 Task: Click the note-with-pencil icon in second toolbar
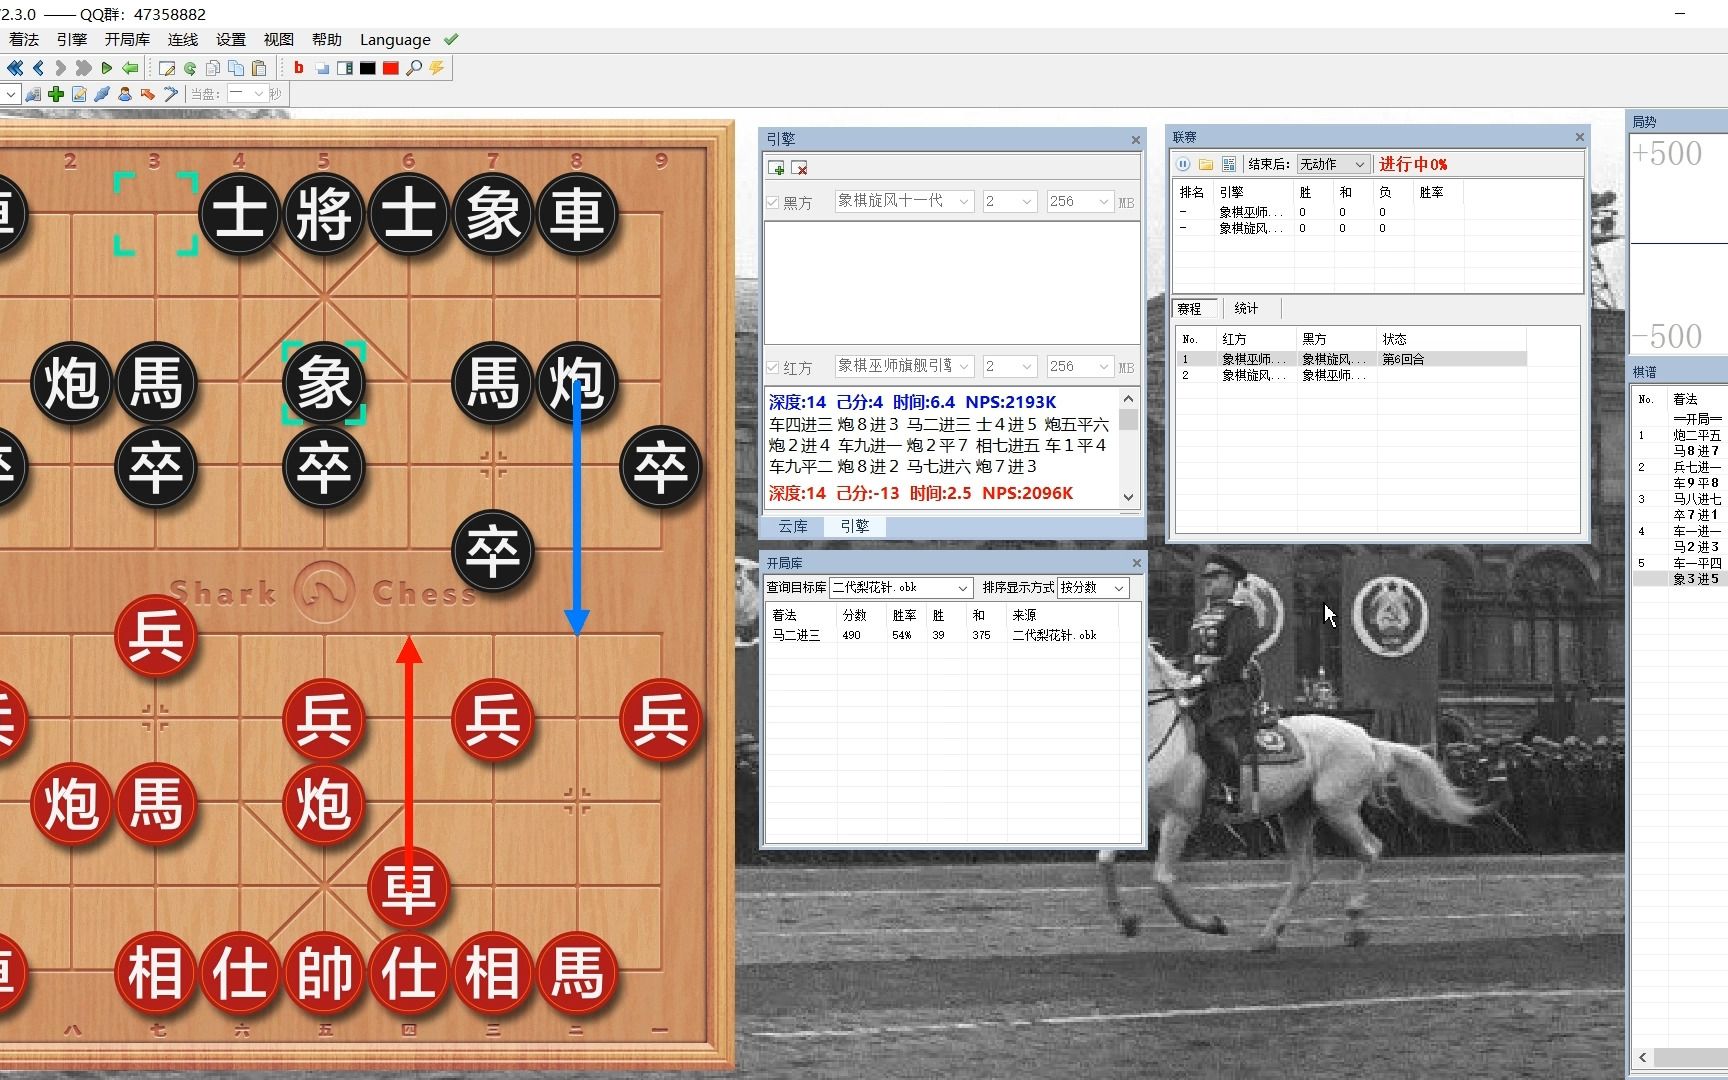click(79, 94)
